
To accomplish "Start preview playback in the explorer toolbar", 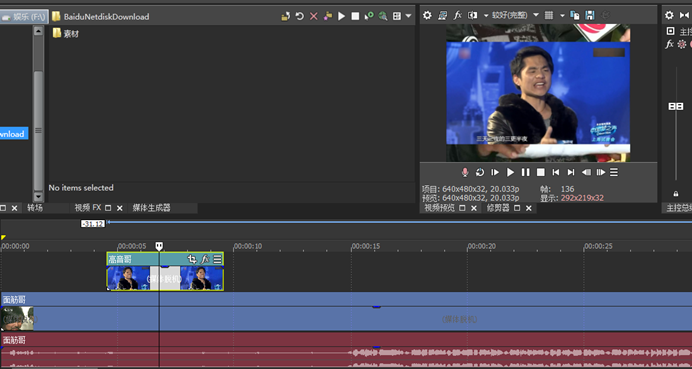I will pos(342,16).
